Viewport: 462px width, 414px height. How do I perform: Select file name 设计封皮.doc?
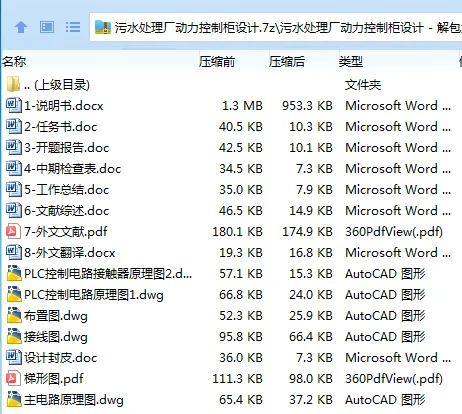pos(61,358)
